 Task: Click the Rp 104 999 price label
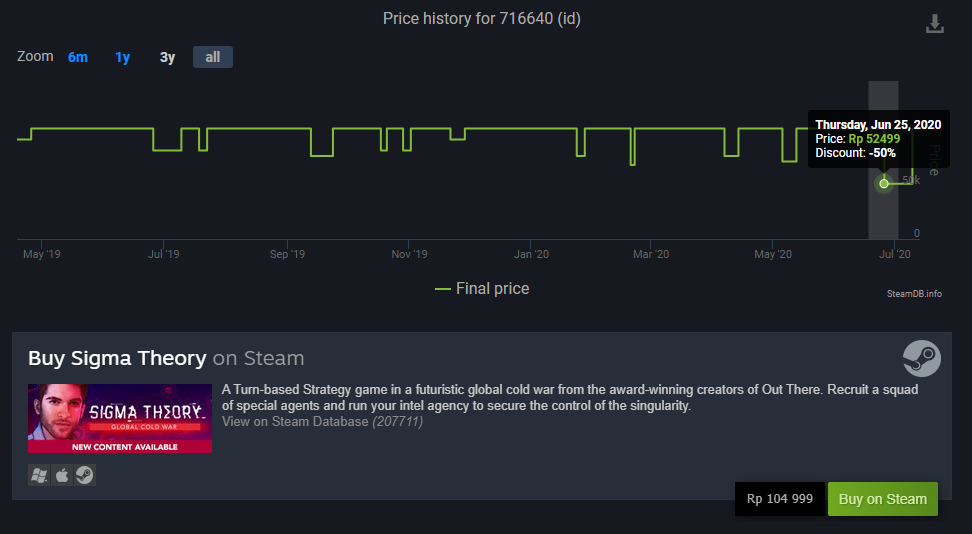tap(780, 499)
